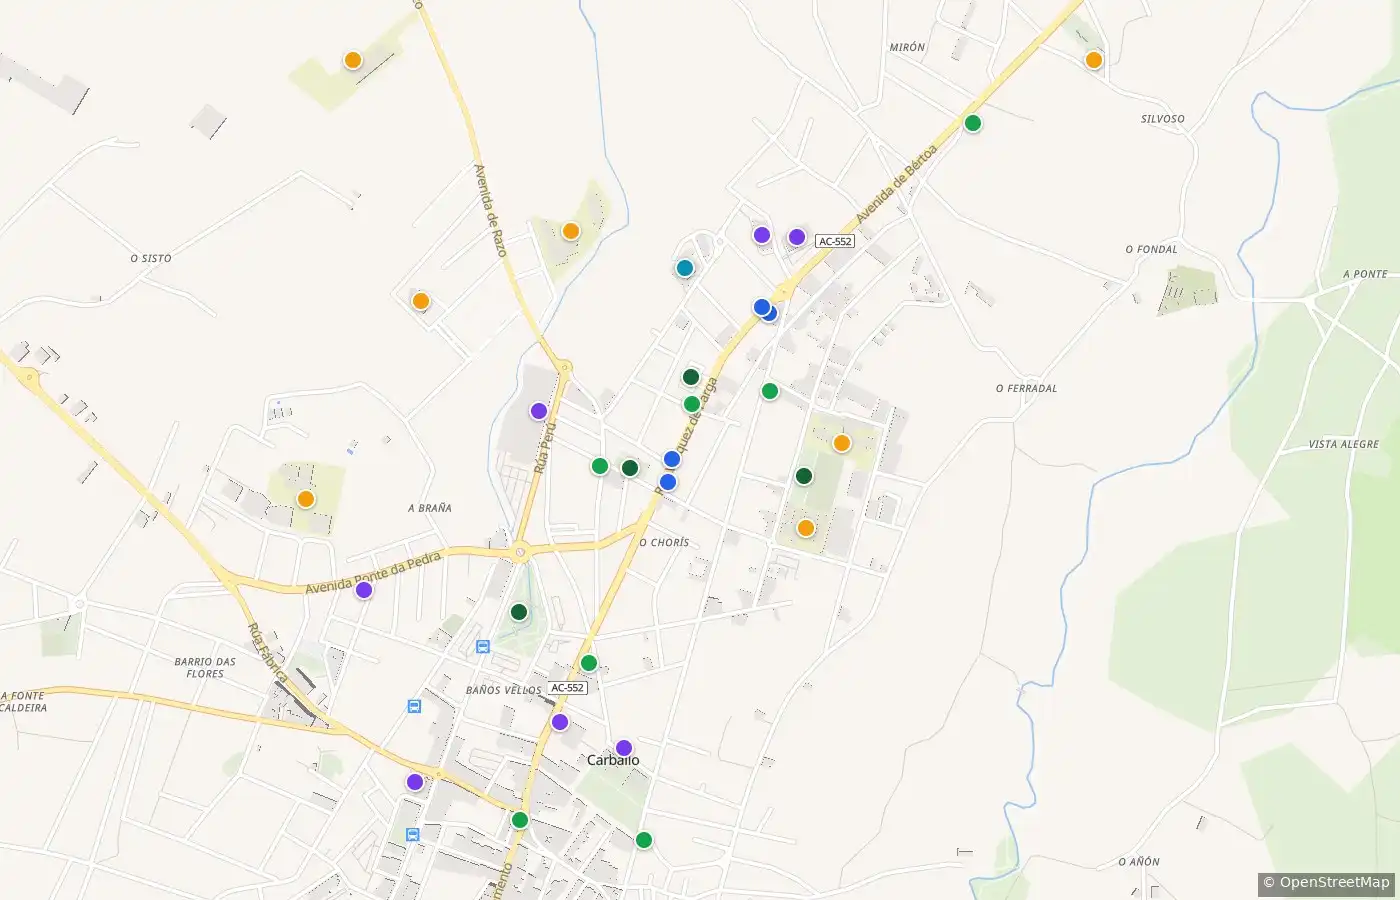Click the orange marker north of SILVOSO
This screenshot has width=1400, height=900.
click(1094, 60)
